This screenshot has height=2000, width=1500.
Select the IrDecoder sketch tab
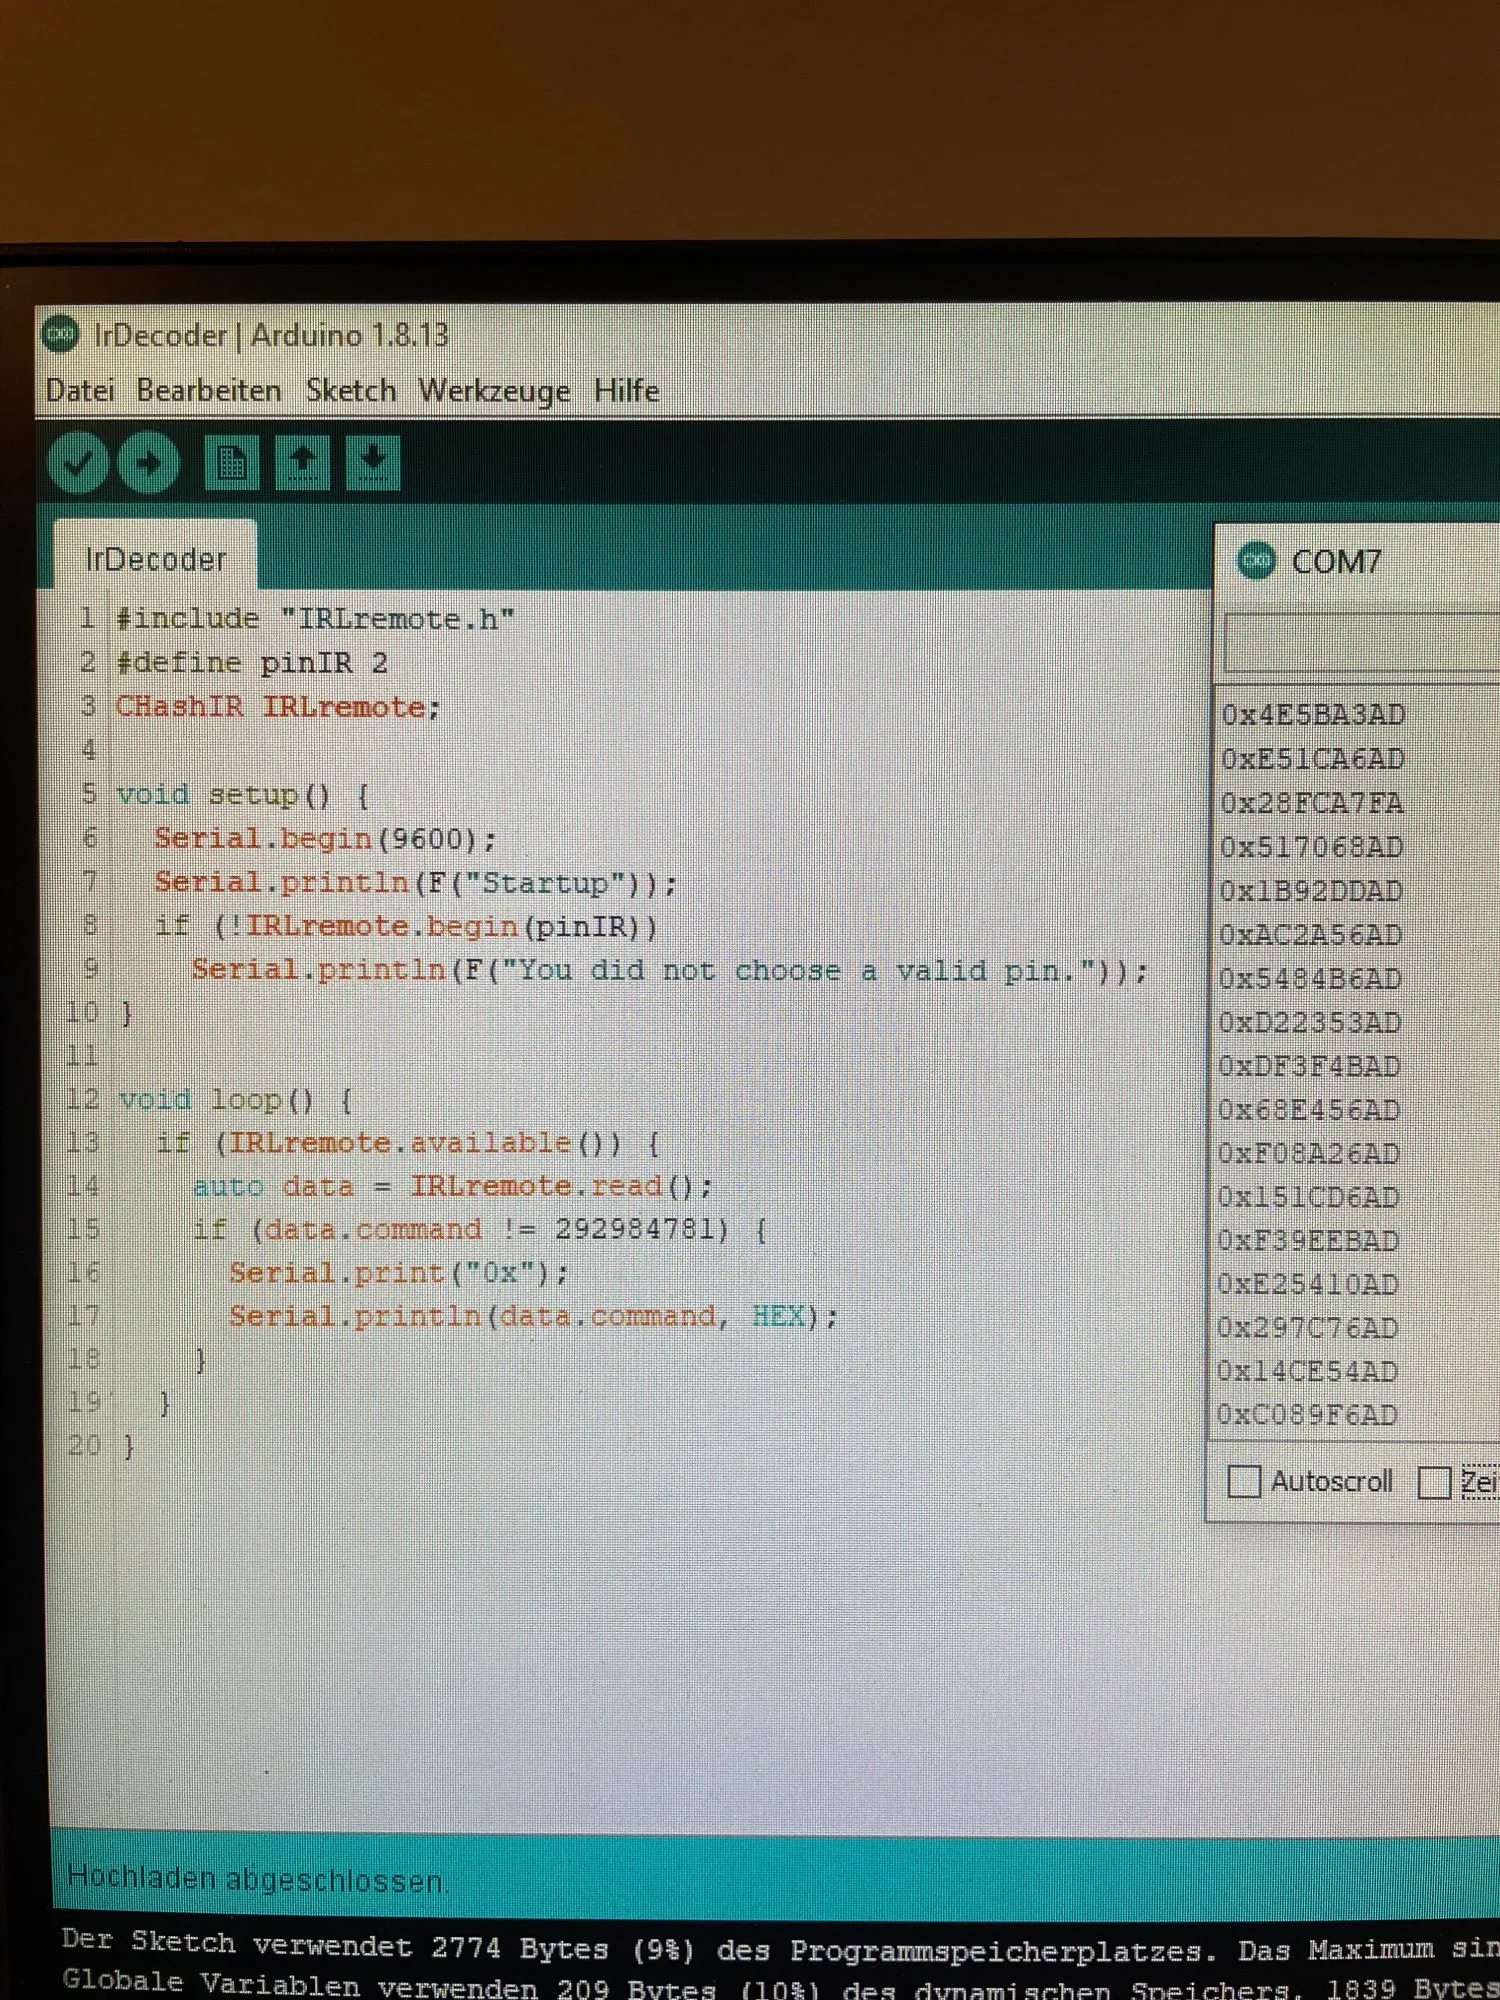pyautogui.click(x=156, y=558)
